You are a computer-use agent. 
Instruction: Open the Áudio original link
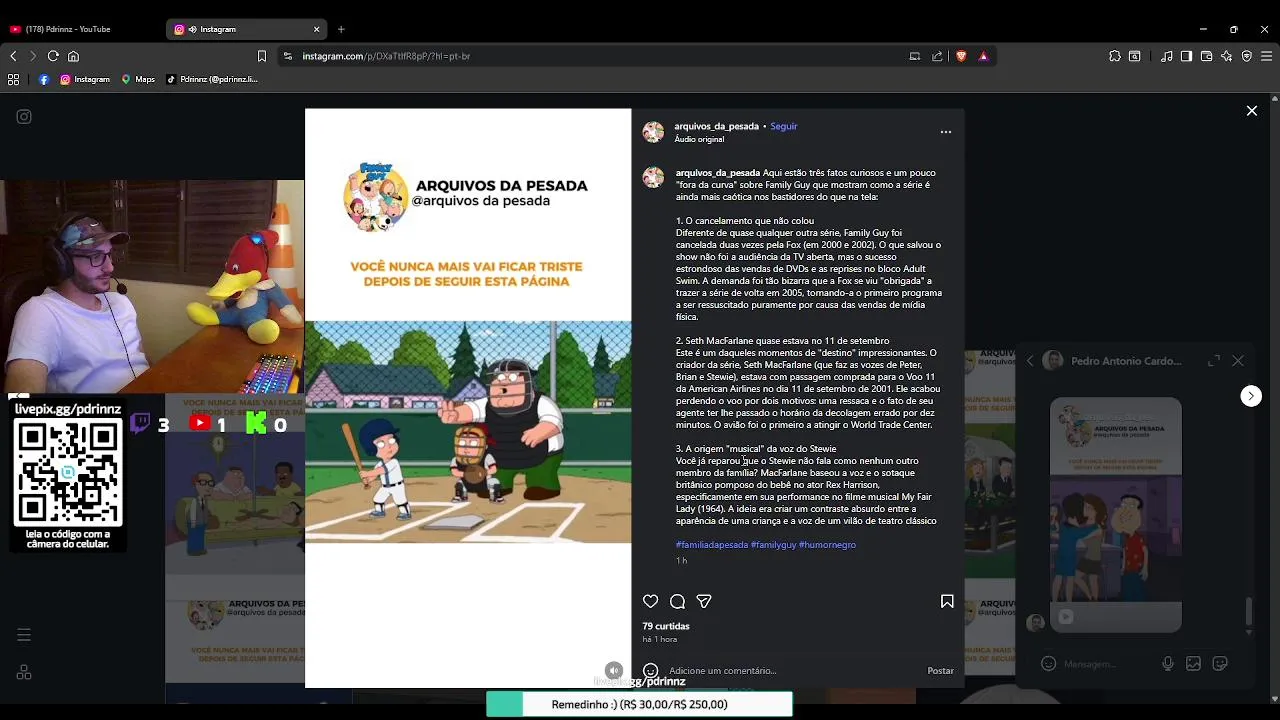(699, 139)
